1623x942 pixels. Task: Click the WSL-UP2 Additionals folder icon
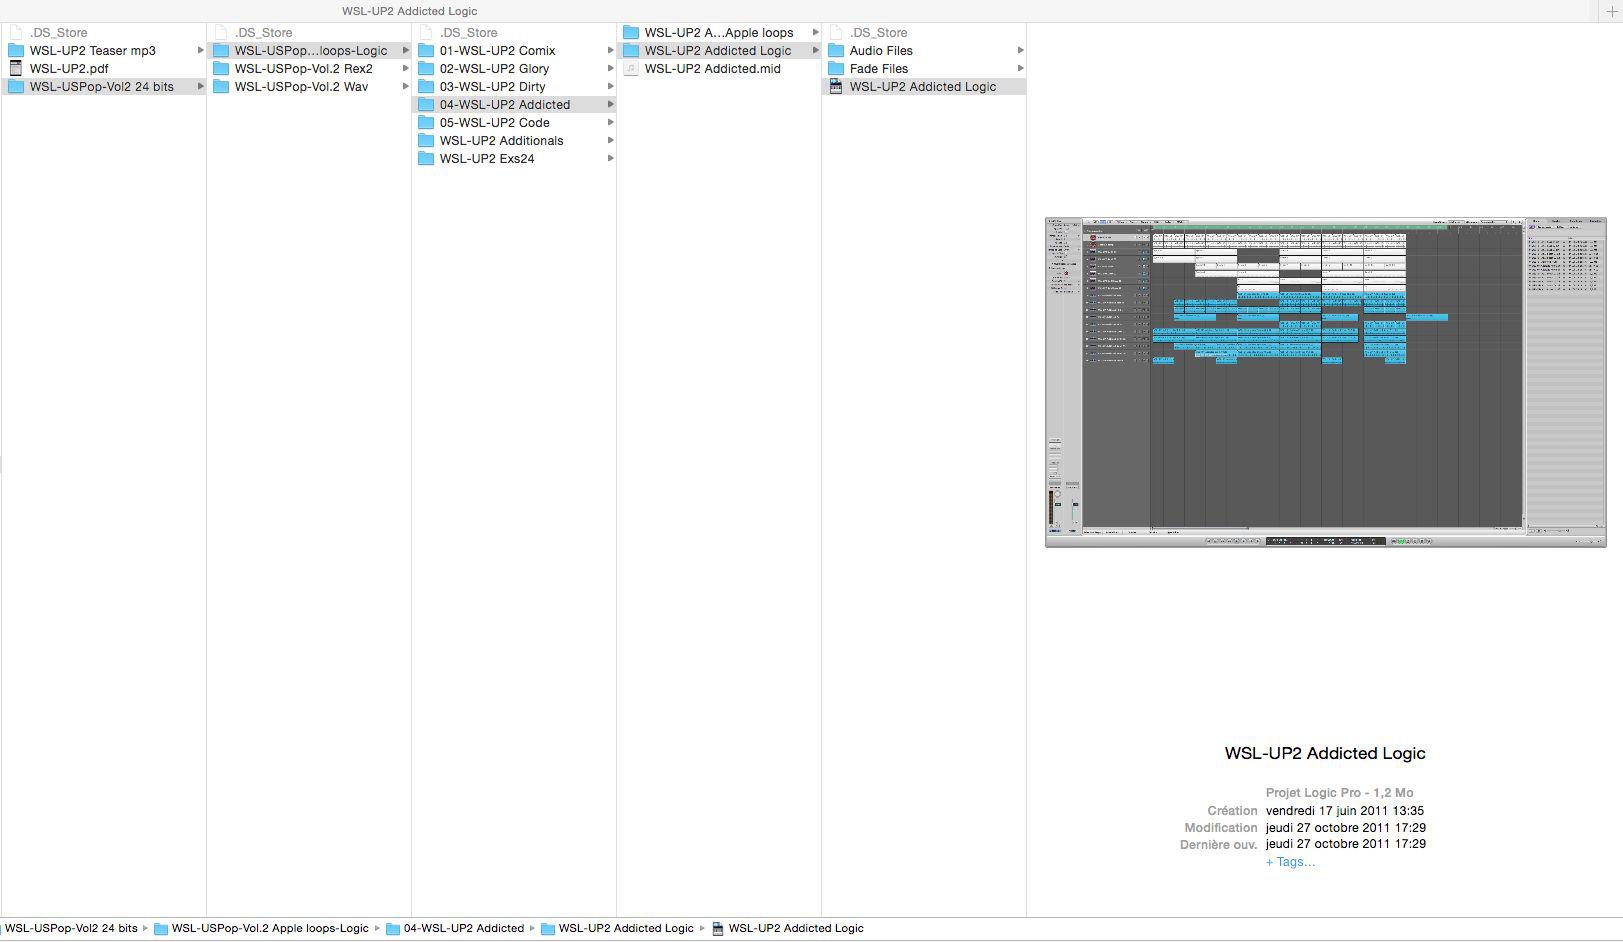click(426, 140)
